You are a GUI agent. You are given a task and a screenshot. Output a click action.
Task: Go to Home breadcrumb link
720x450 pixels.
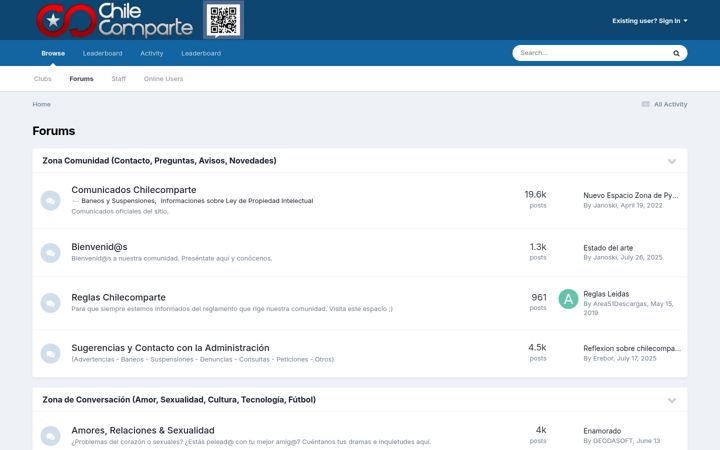(41, 104)
